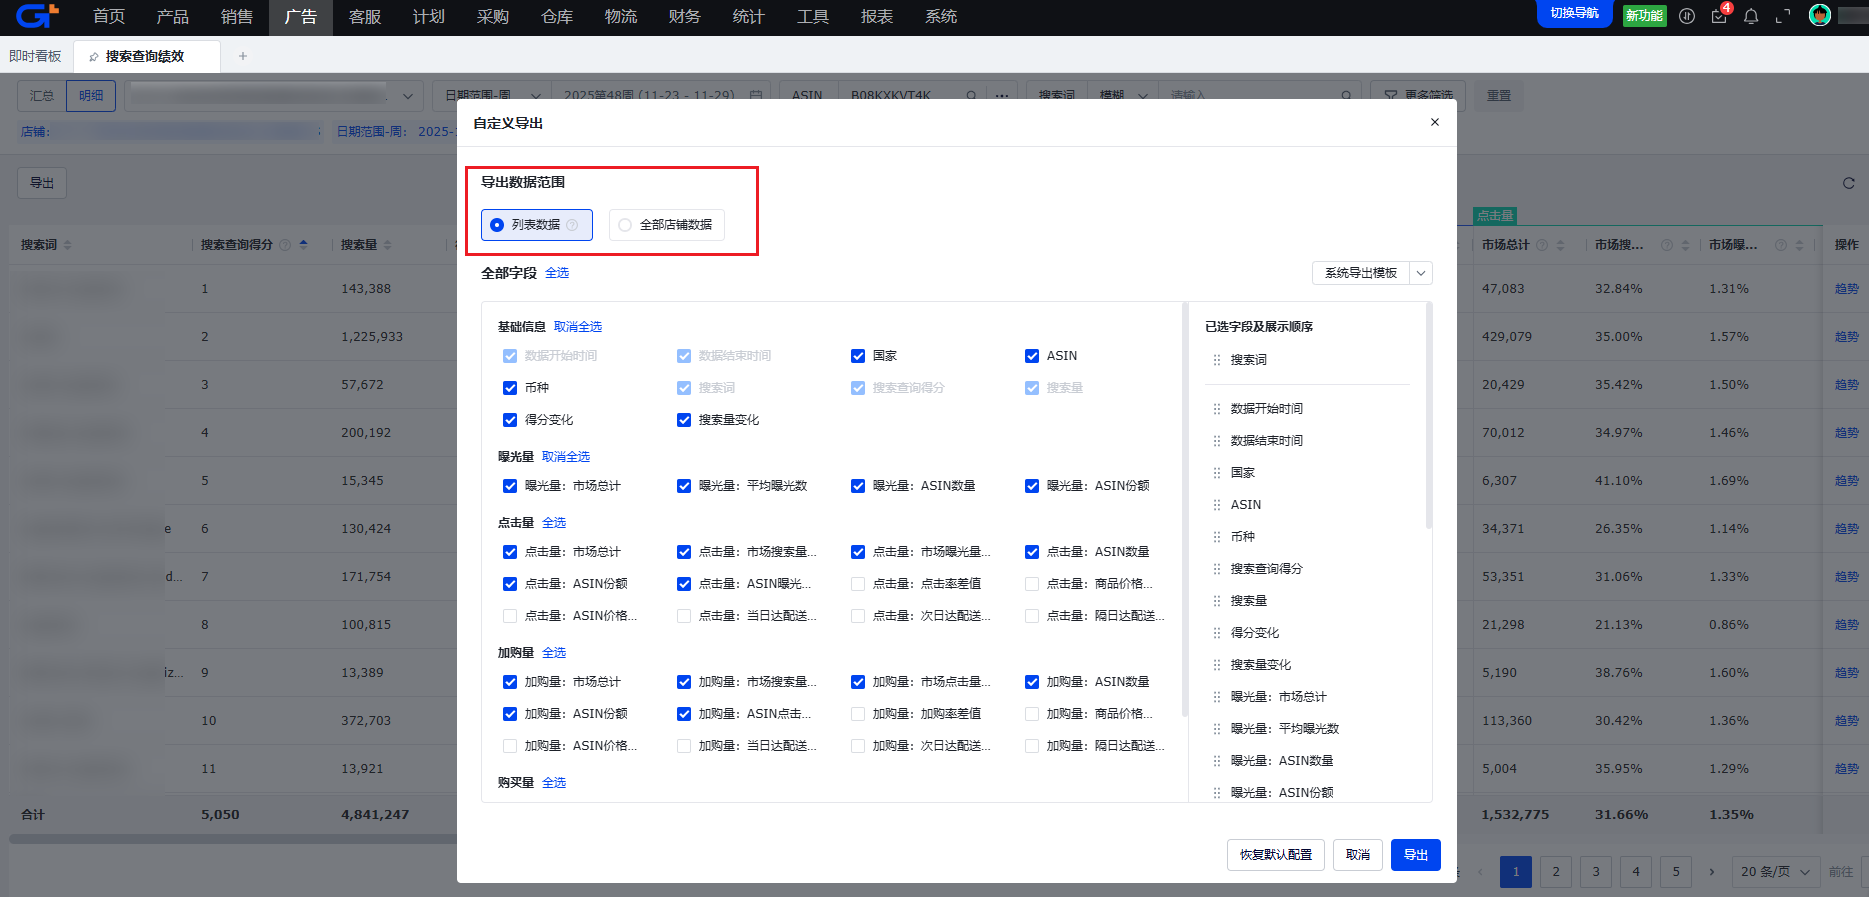
Task: Click drag handle next to 国家 in selected fields
Action: (x=1217, y=473)
